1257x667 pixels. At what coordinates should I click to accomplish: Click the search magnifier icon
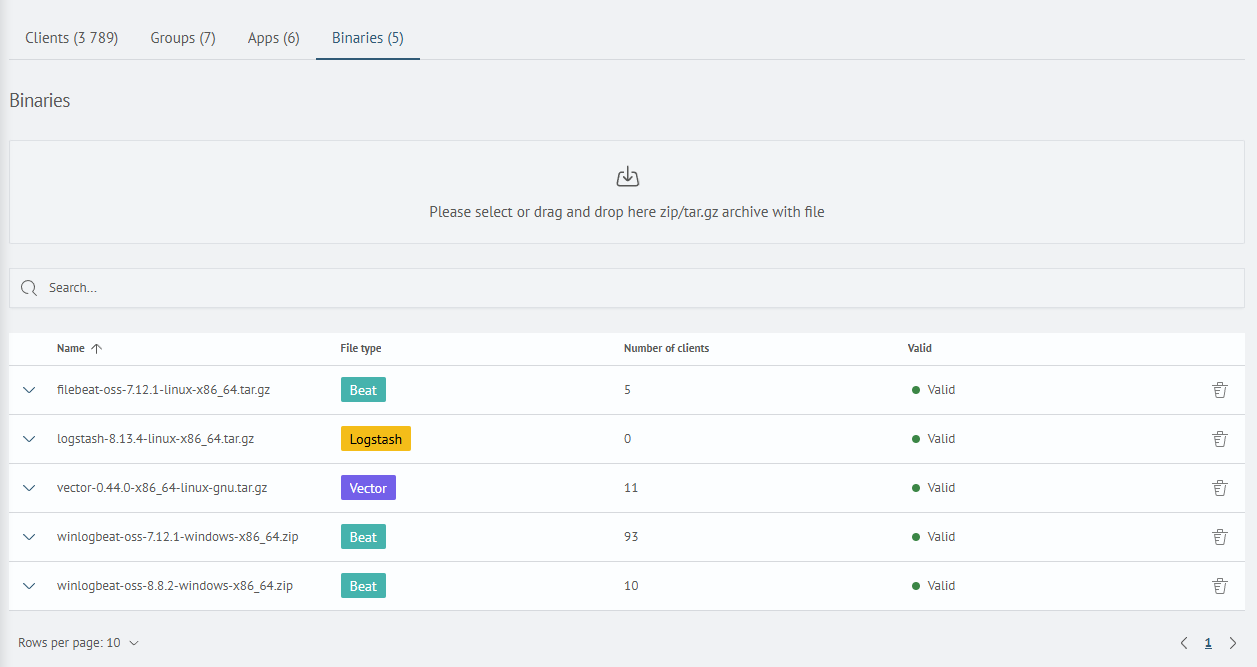(29, 288)
